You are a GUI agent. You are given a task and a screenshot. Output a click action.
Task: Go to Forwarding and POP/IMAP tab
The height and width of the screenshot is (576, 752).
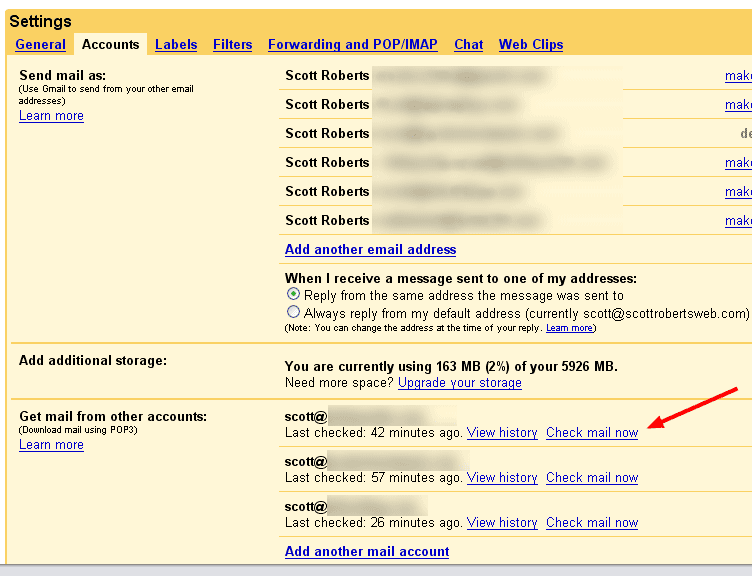tap(353, 44)
